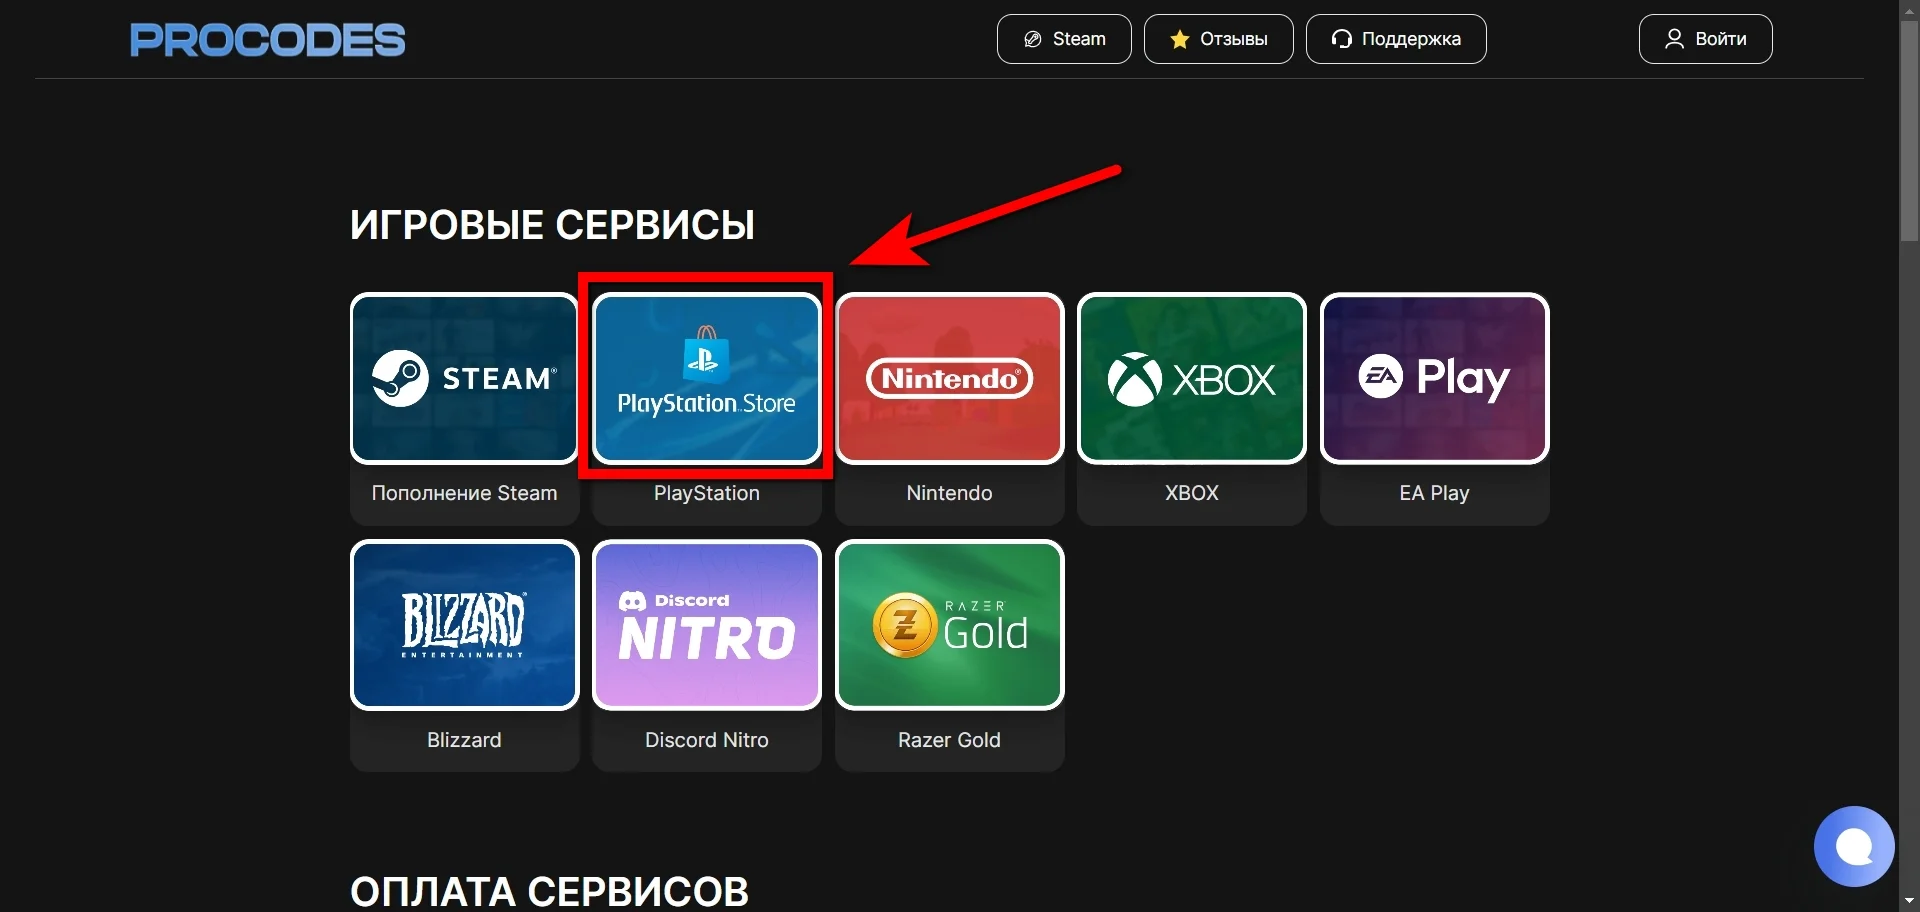This screenshot has height=912, width=1920.
Task: Click the Пополнение Steam label
Action: [x=465, y=493]
